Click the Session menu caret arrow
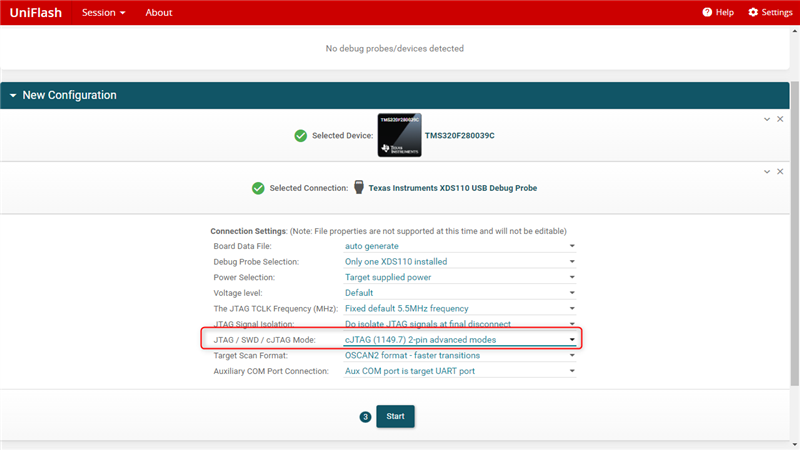The height and width of the screenshot is (450, 800). click(122, 13)
